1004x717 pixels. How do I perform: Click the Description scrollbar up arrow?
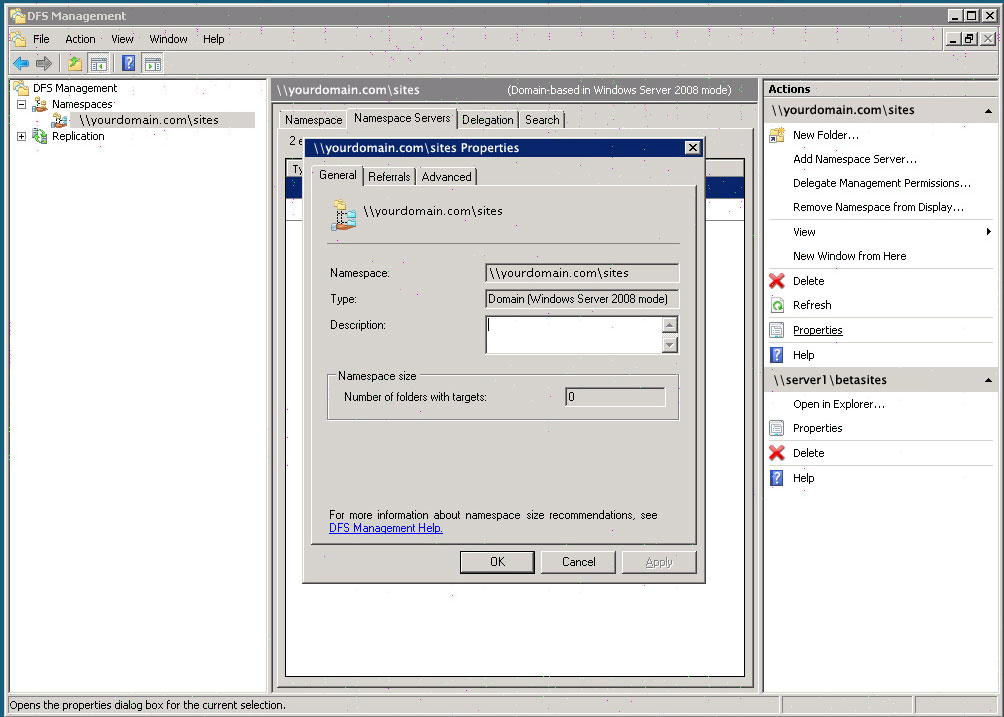coord(670,325)
